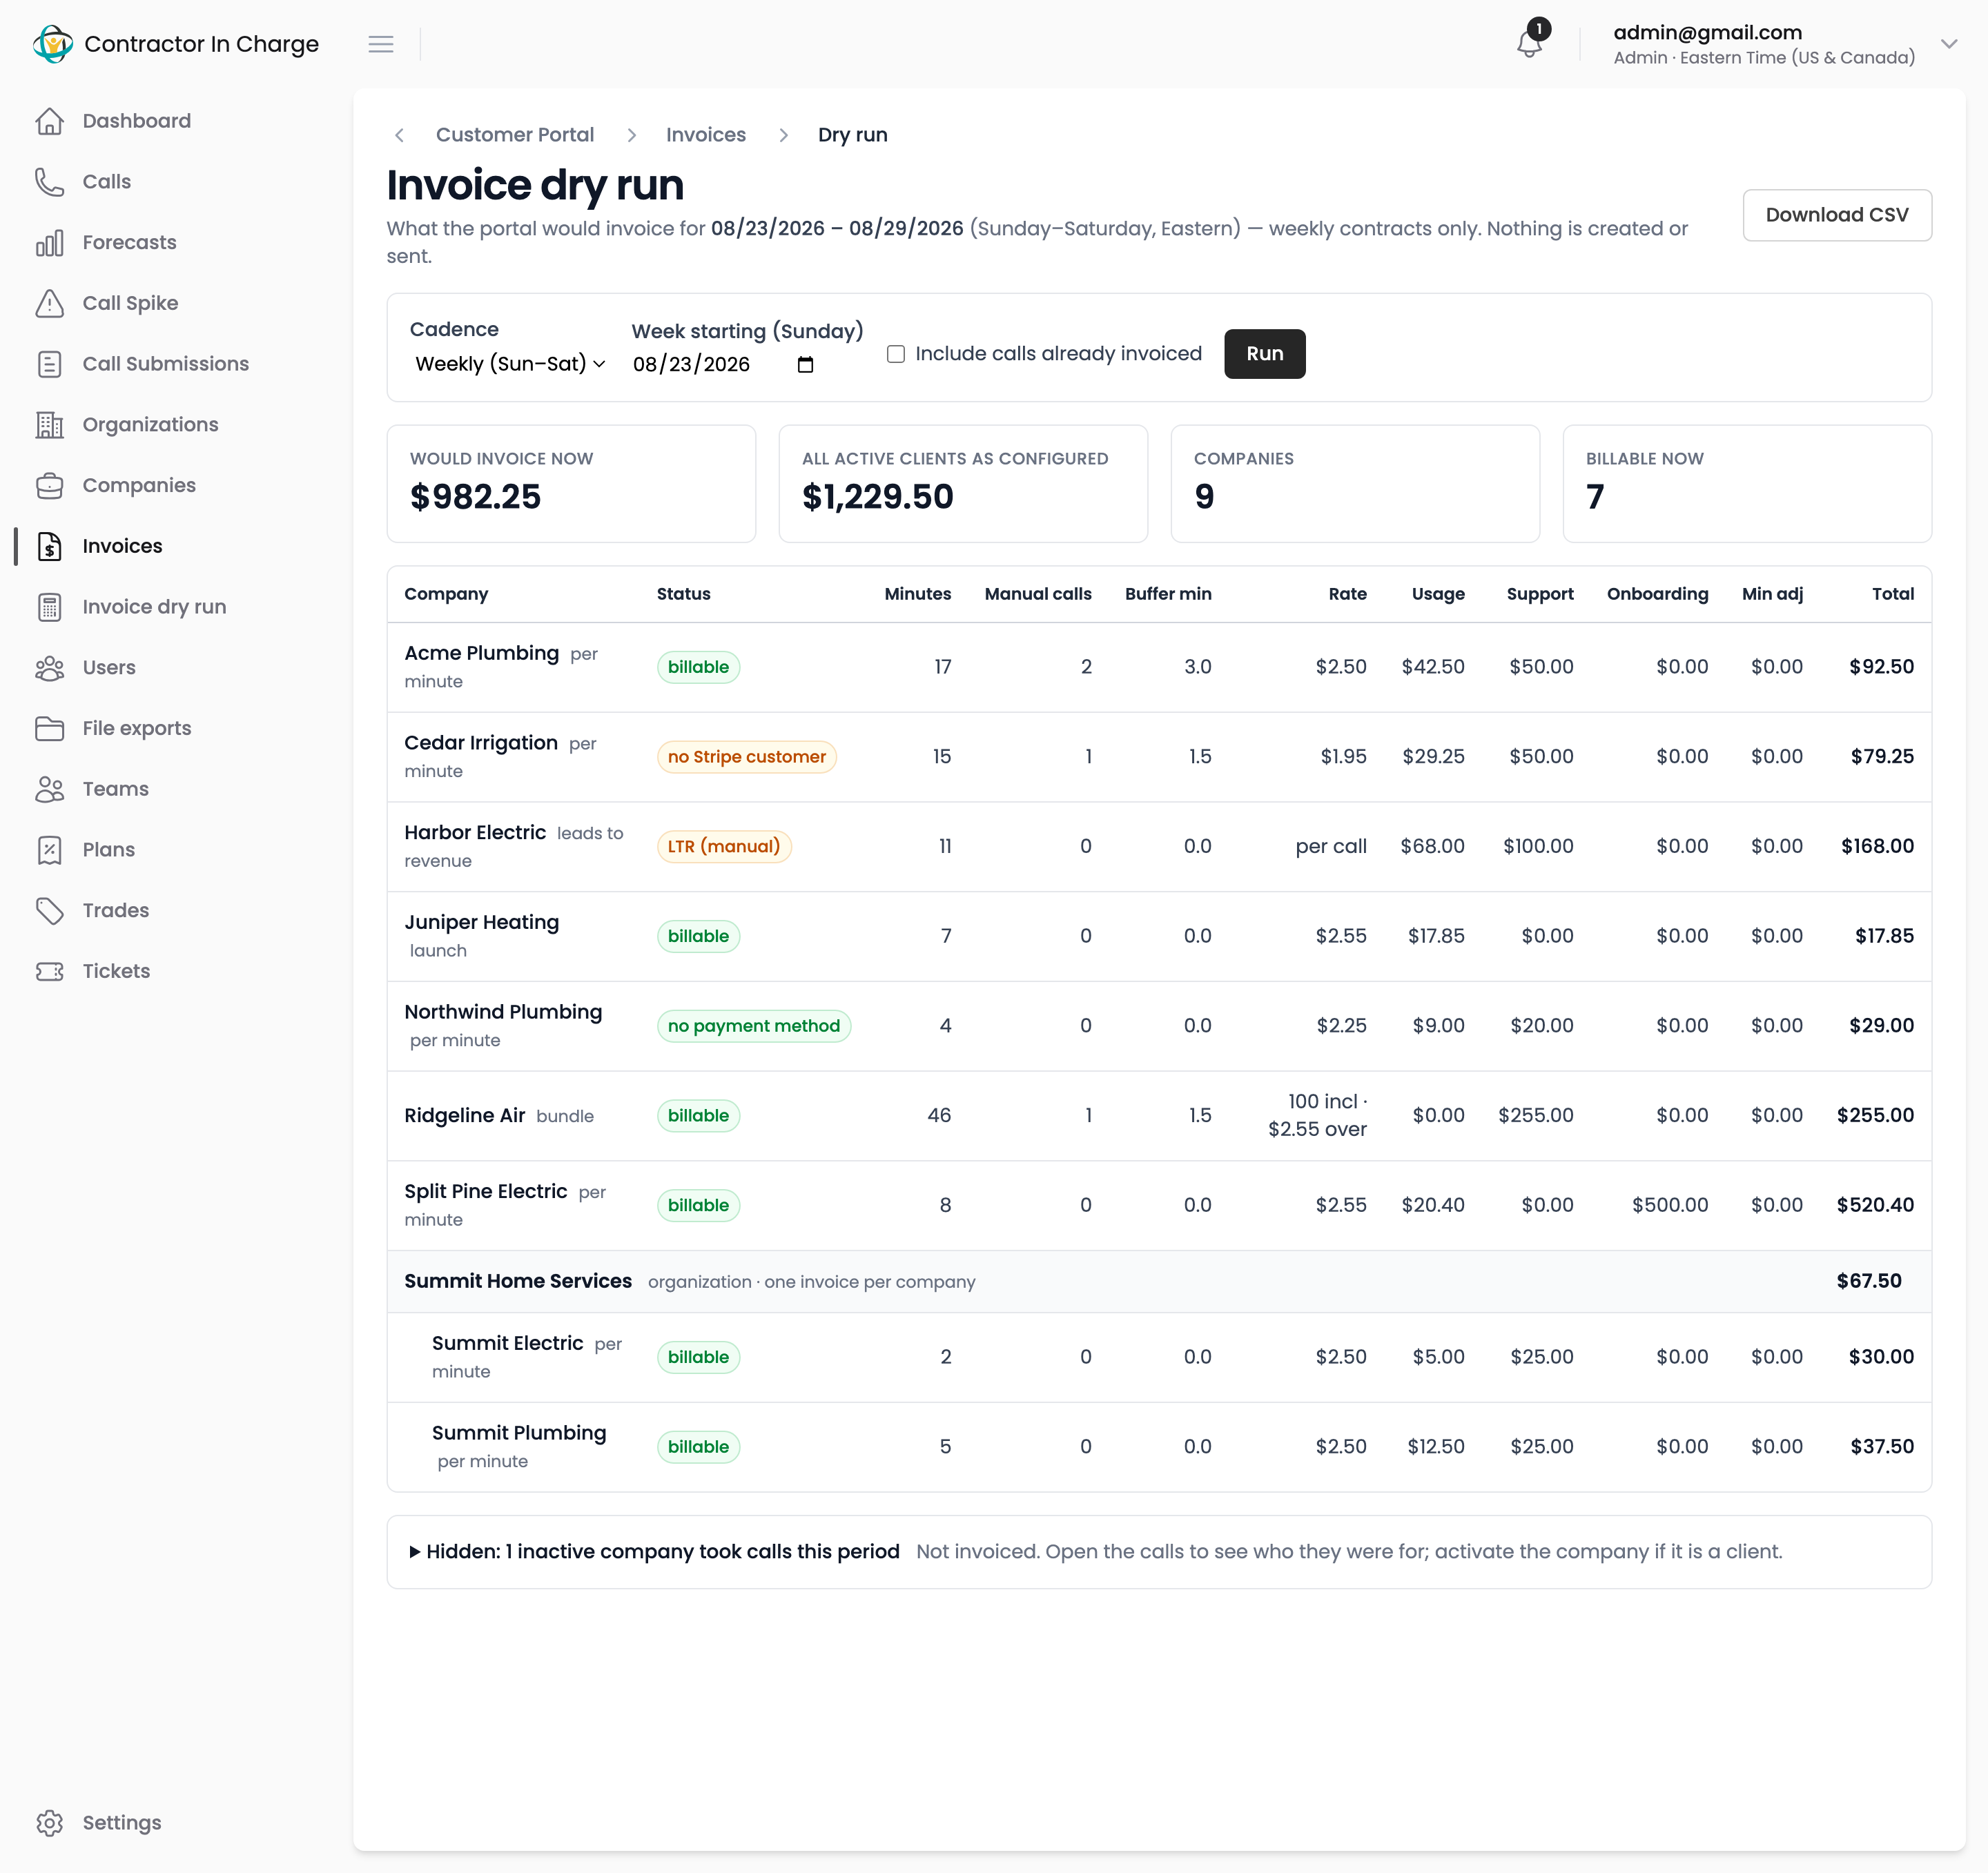1988x1873 pixels.
Task: Click the Invoices dollar document icon
Action: [x=49, y=546]
